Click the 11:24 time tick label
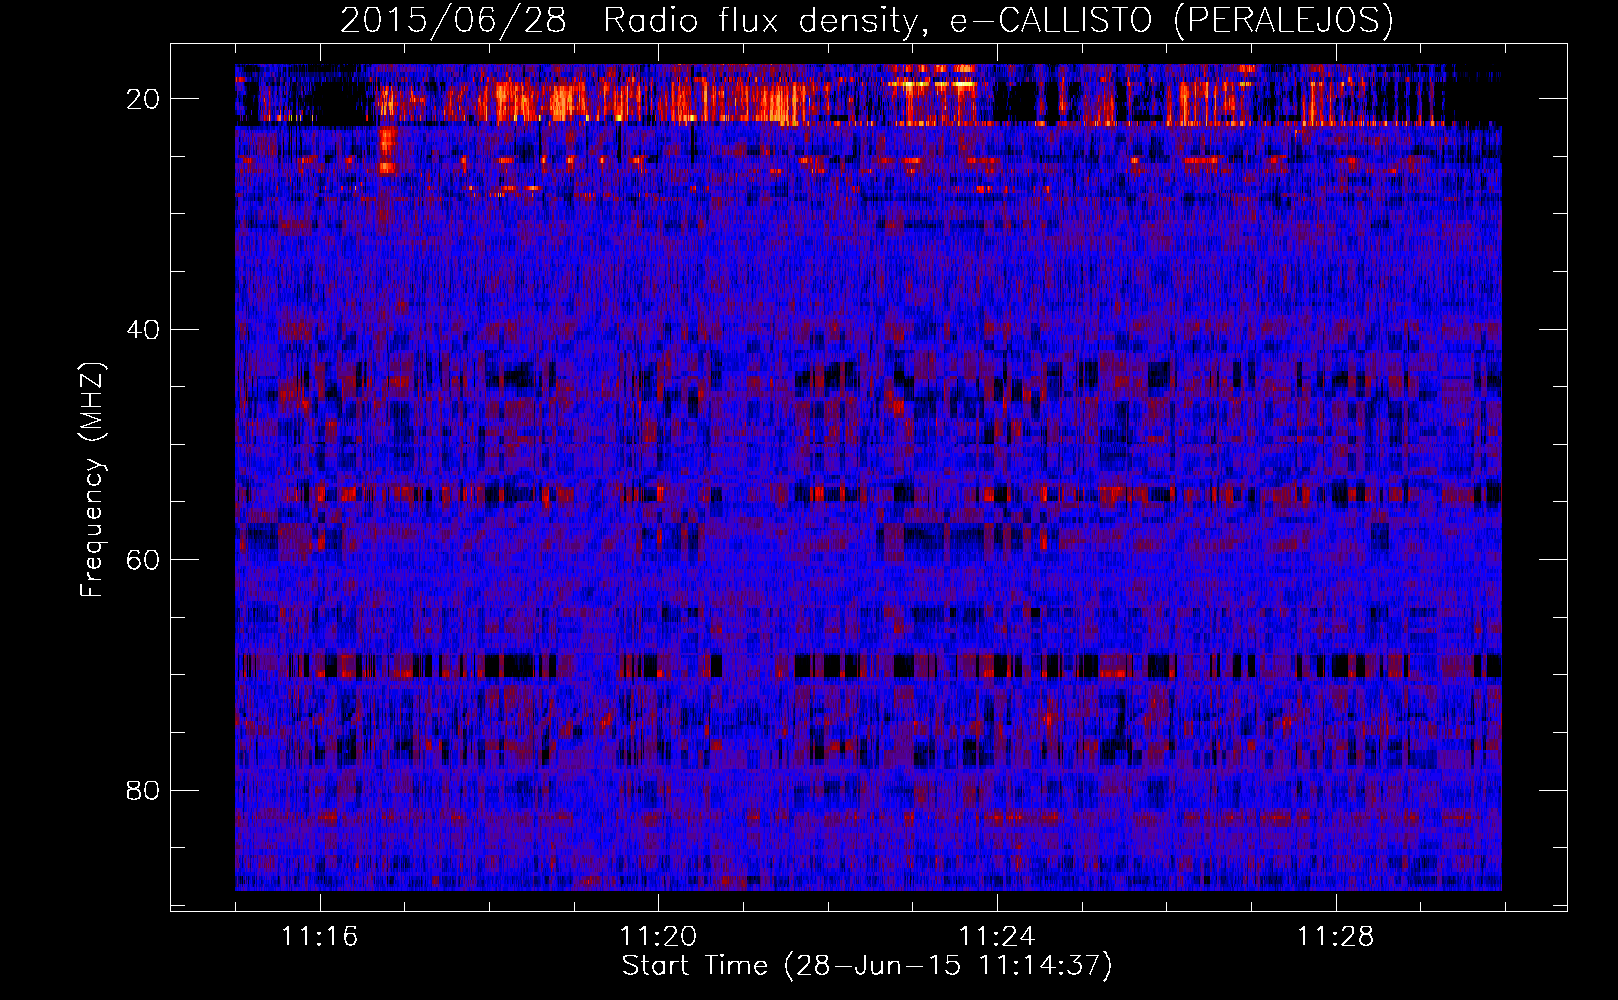Viewport: 1618px width, 1000px height. pos(997,936)
